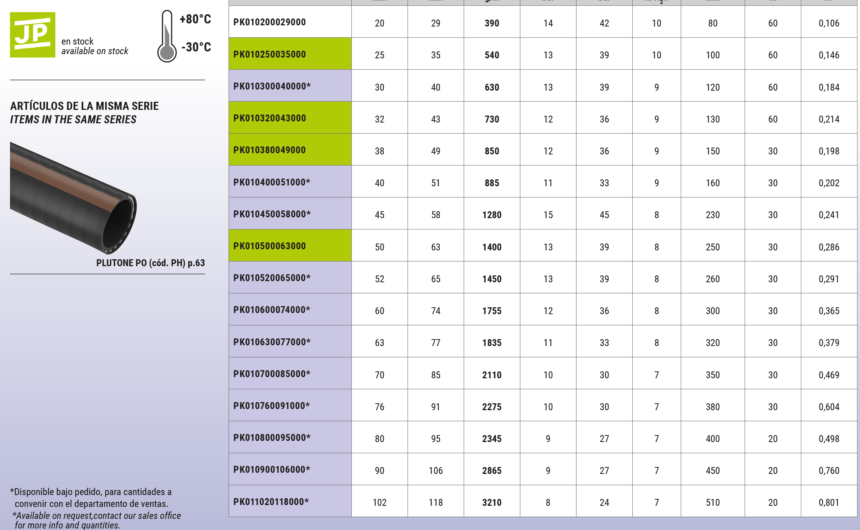This screenshot has height=530, width=860.
Task: Select product code PK010200029000
Action: pos(269,22)
